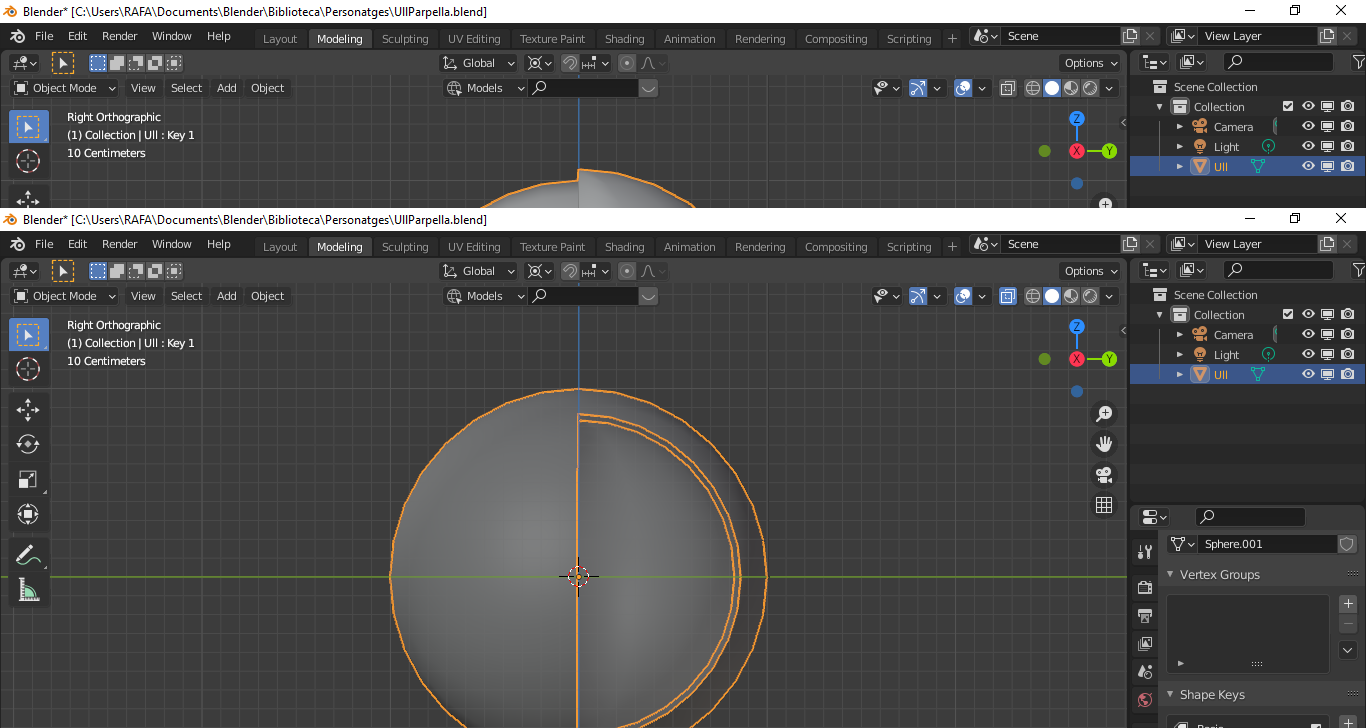This screenshot has width=1366, height=728.
Task: Open the Object Mode dropdown in upper window
Action: tap(65, 88)
